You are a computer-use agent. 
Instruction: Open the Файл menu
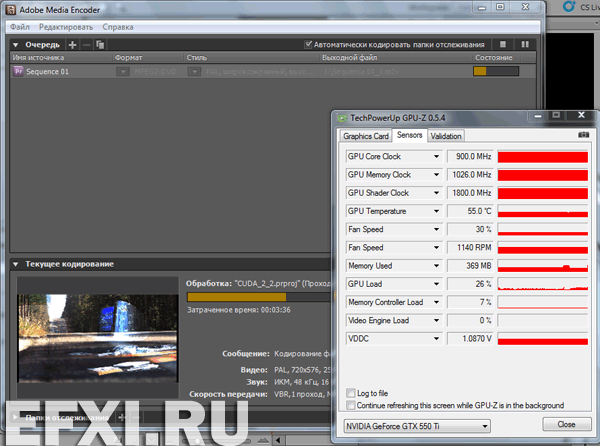20,27
